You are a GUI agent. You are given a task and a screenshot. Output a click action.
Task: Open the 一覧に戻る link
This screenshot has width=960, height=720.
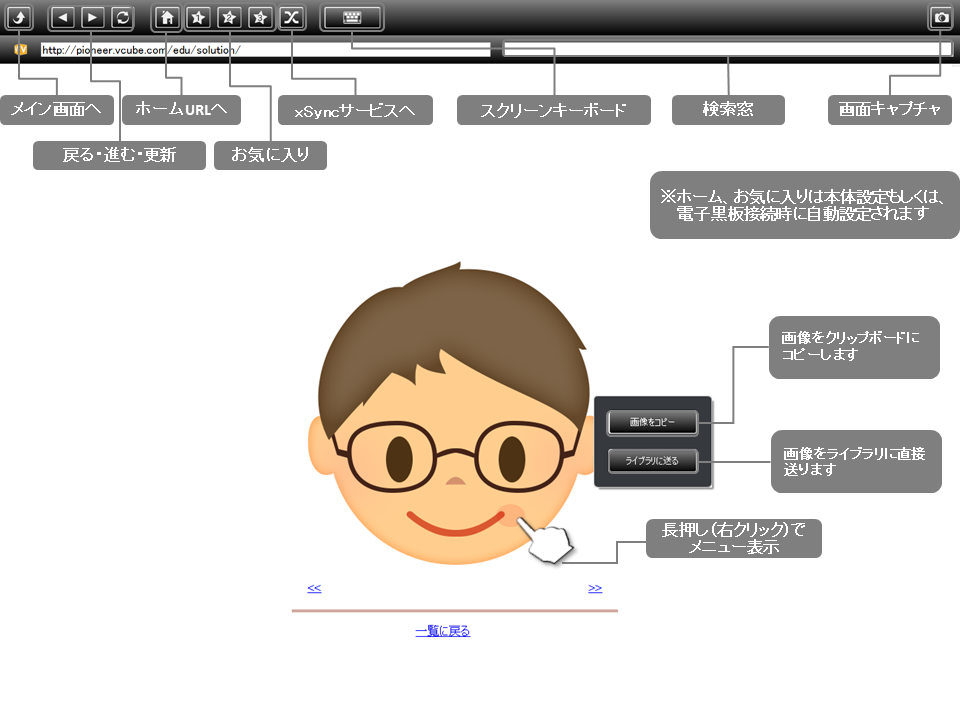click(x=442, y=631)
